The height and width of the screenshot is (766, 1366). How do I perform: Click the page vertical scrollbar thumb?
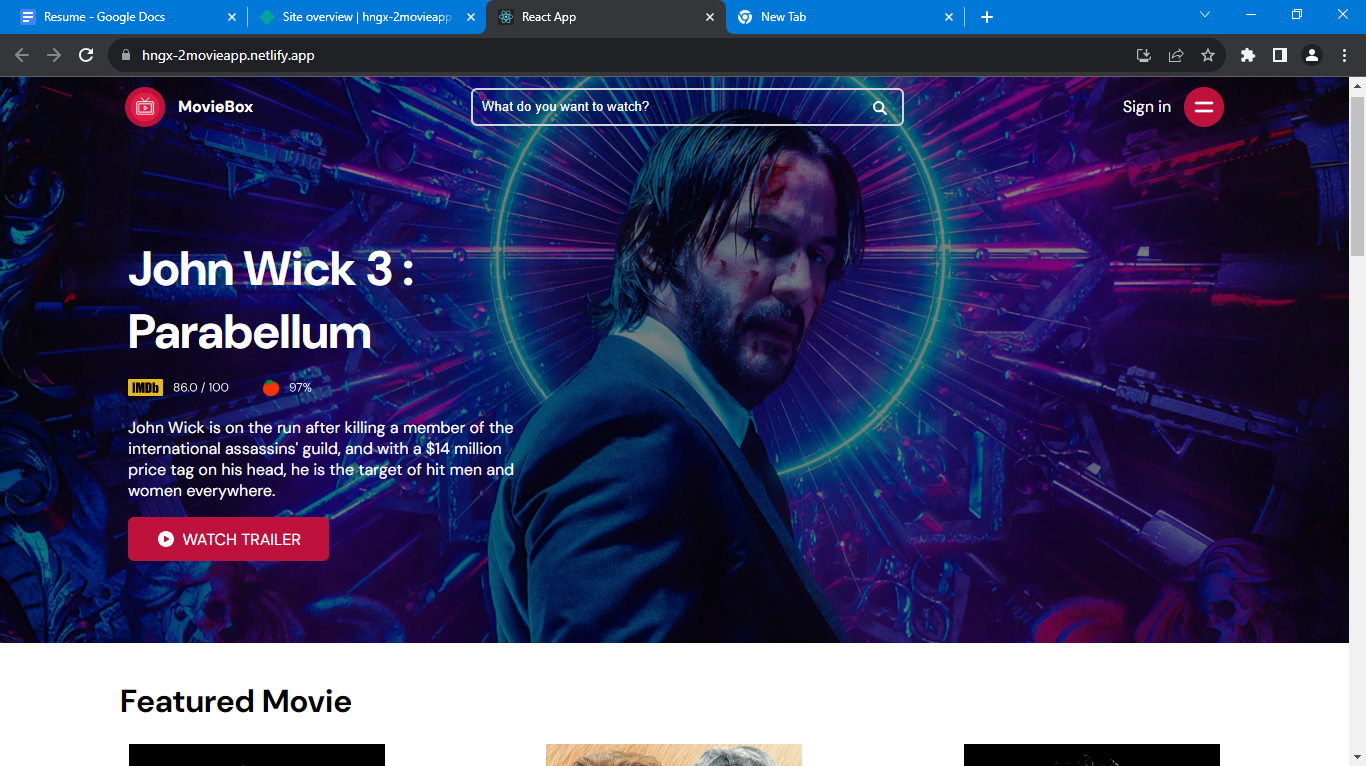click(x=1357, y=177)
